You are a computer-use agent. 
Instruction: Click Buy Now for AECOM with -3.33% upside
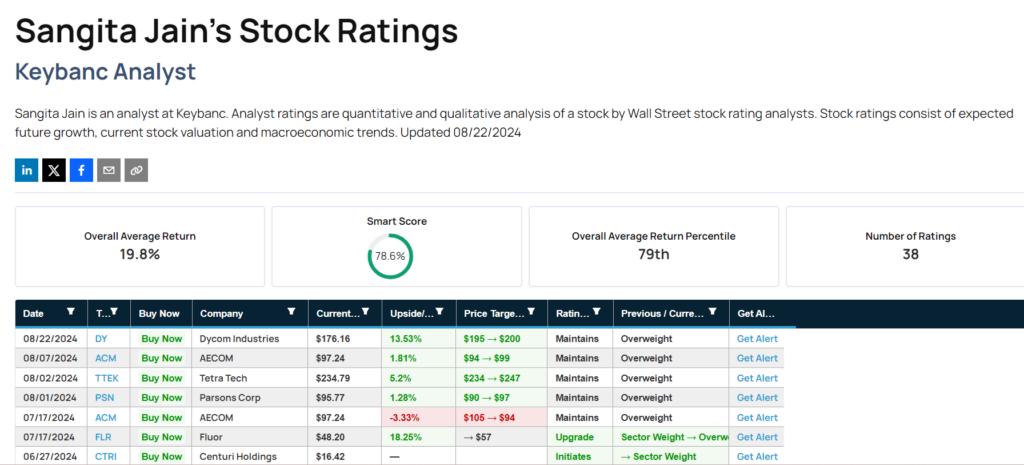click(162, 417)
